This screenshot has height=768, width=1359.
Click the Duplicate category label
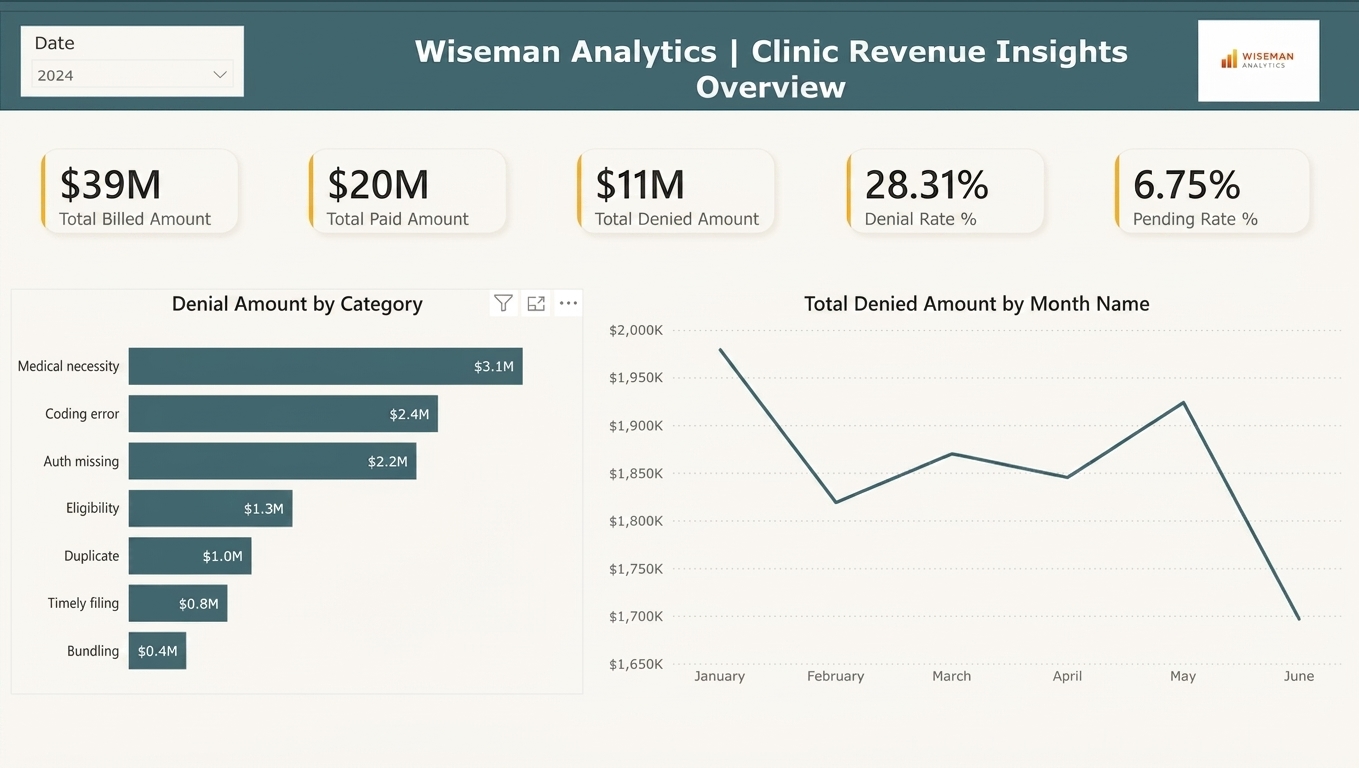tap(91, 556)
